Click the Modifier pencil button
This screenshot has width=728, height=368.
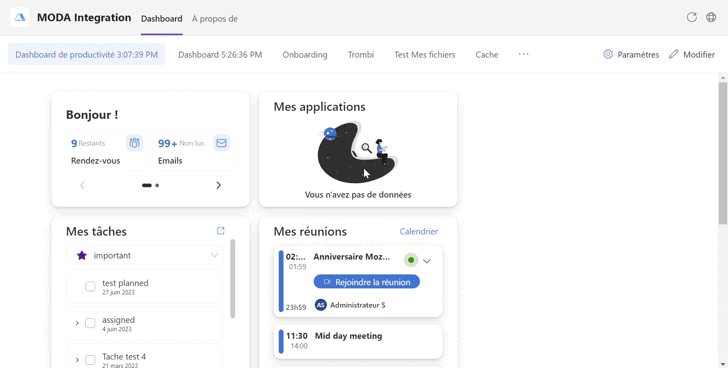(691, 54)
